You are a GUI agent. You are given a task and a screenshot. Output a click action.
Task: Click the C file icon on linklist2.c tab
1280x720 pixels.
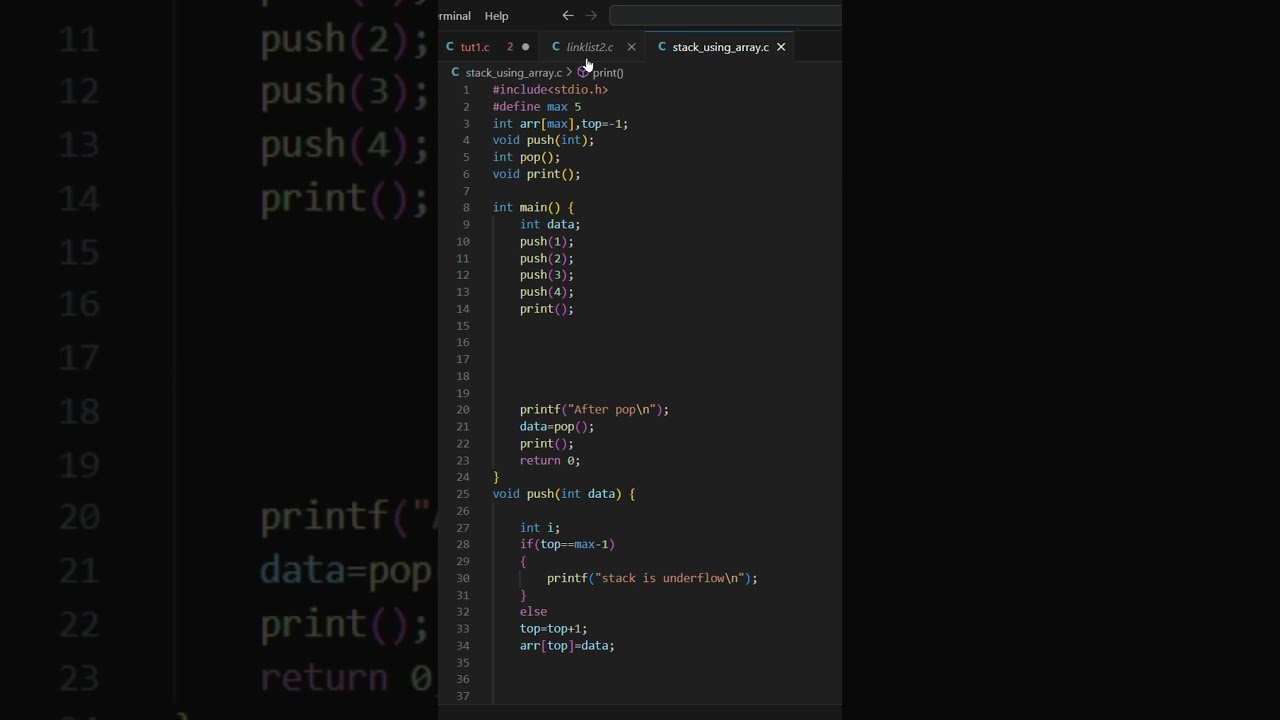[556, 47]
